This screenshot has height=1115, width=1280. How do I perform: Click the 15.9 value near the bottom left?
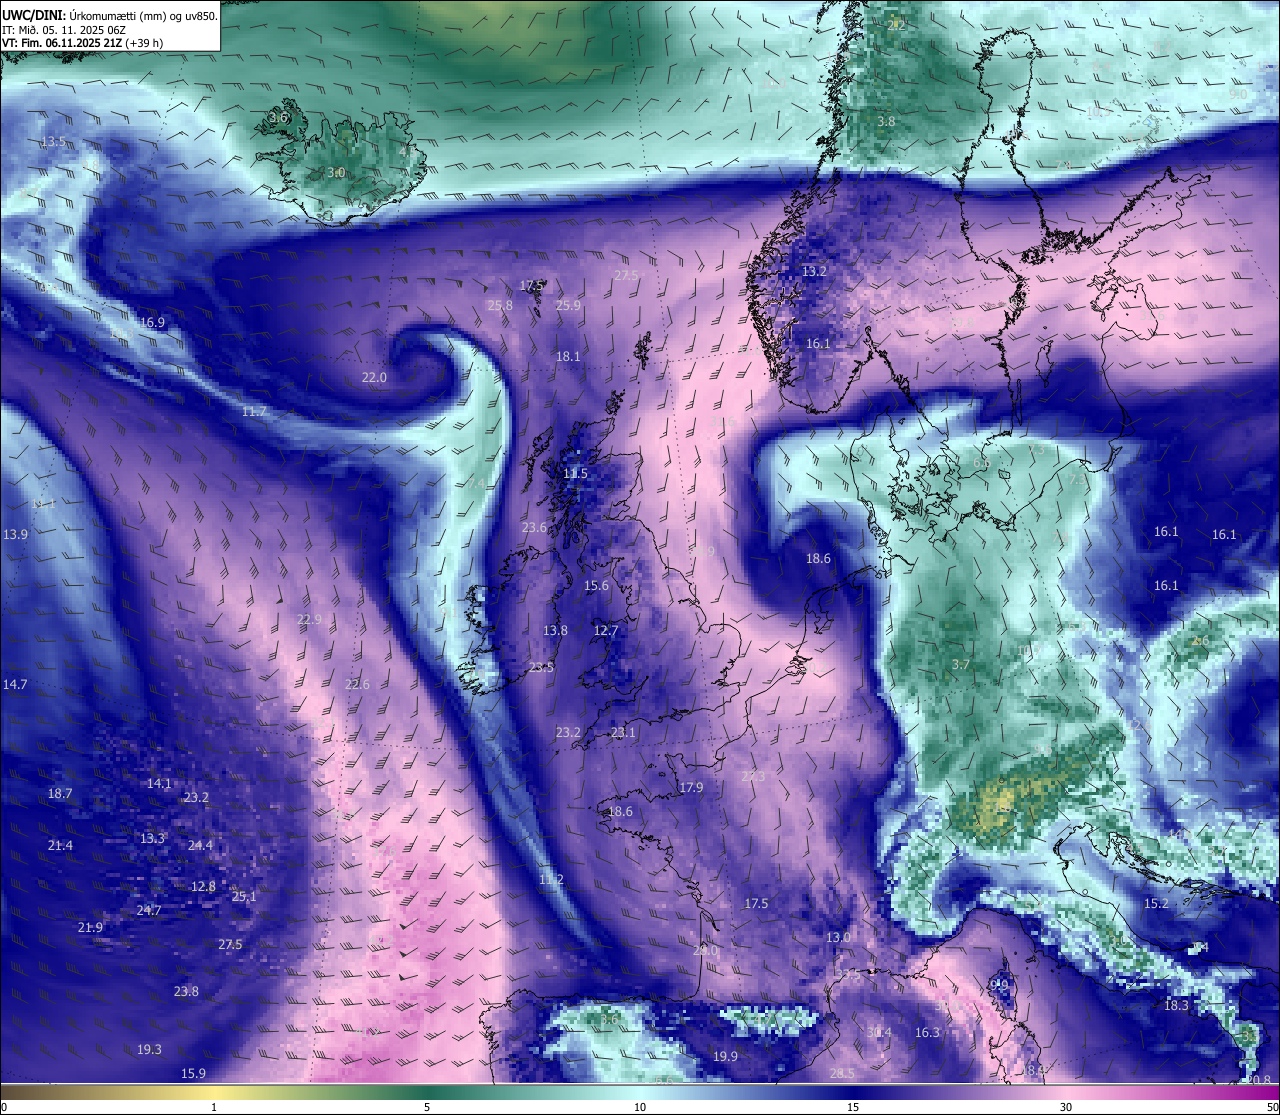coord(193,1074)
